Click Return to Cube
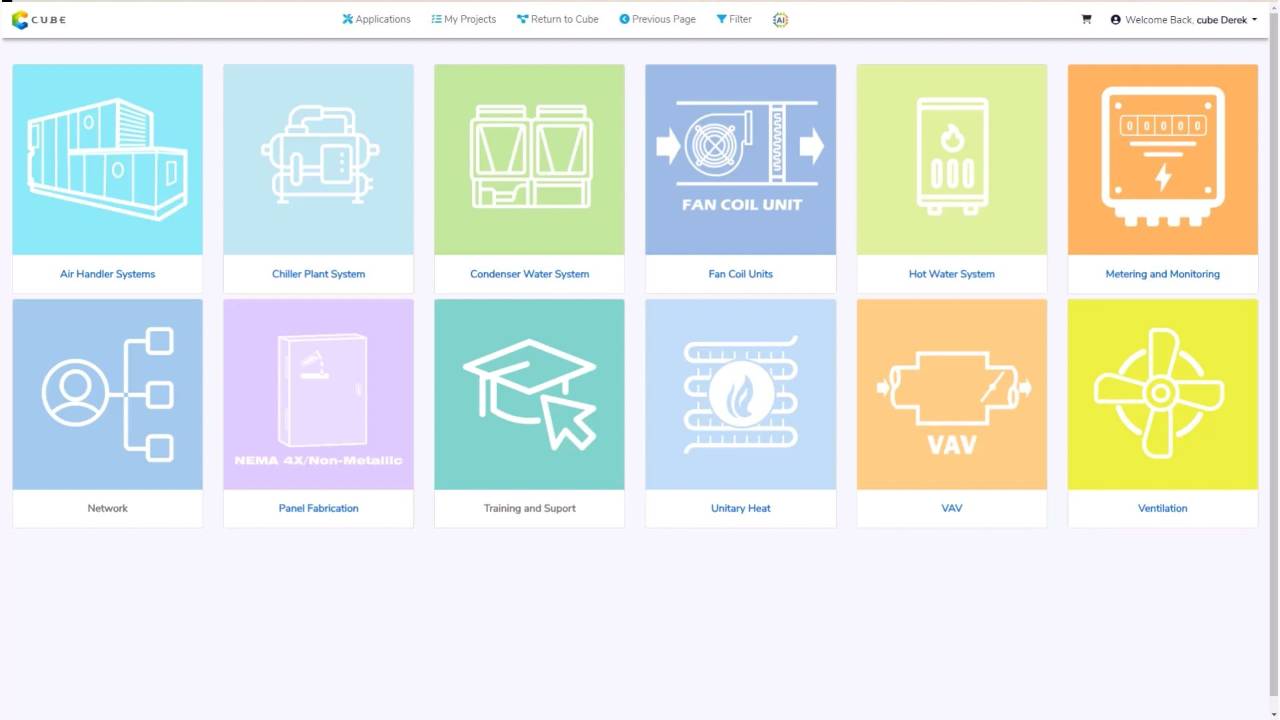 [x=557, y=19]
